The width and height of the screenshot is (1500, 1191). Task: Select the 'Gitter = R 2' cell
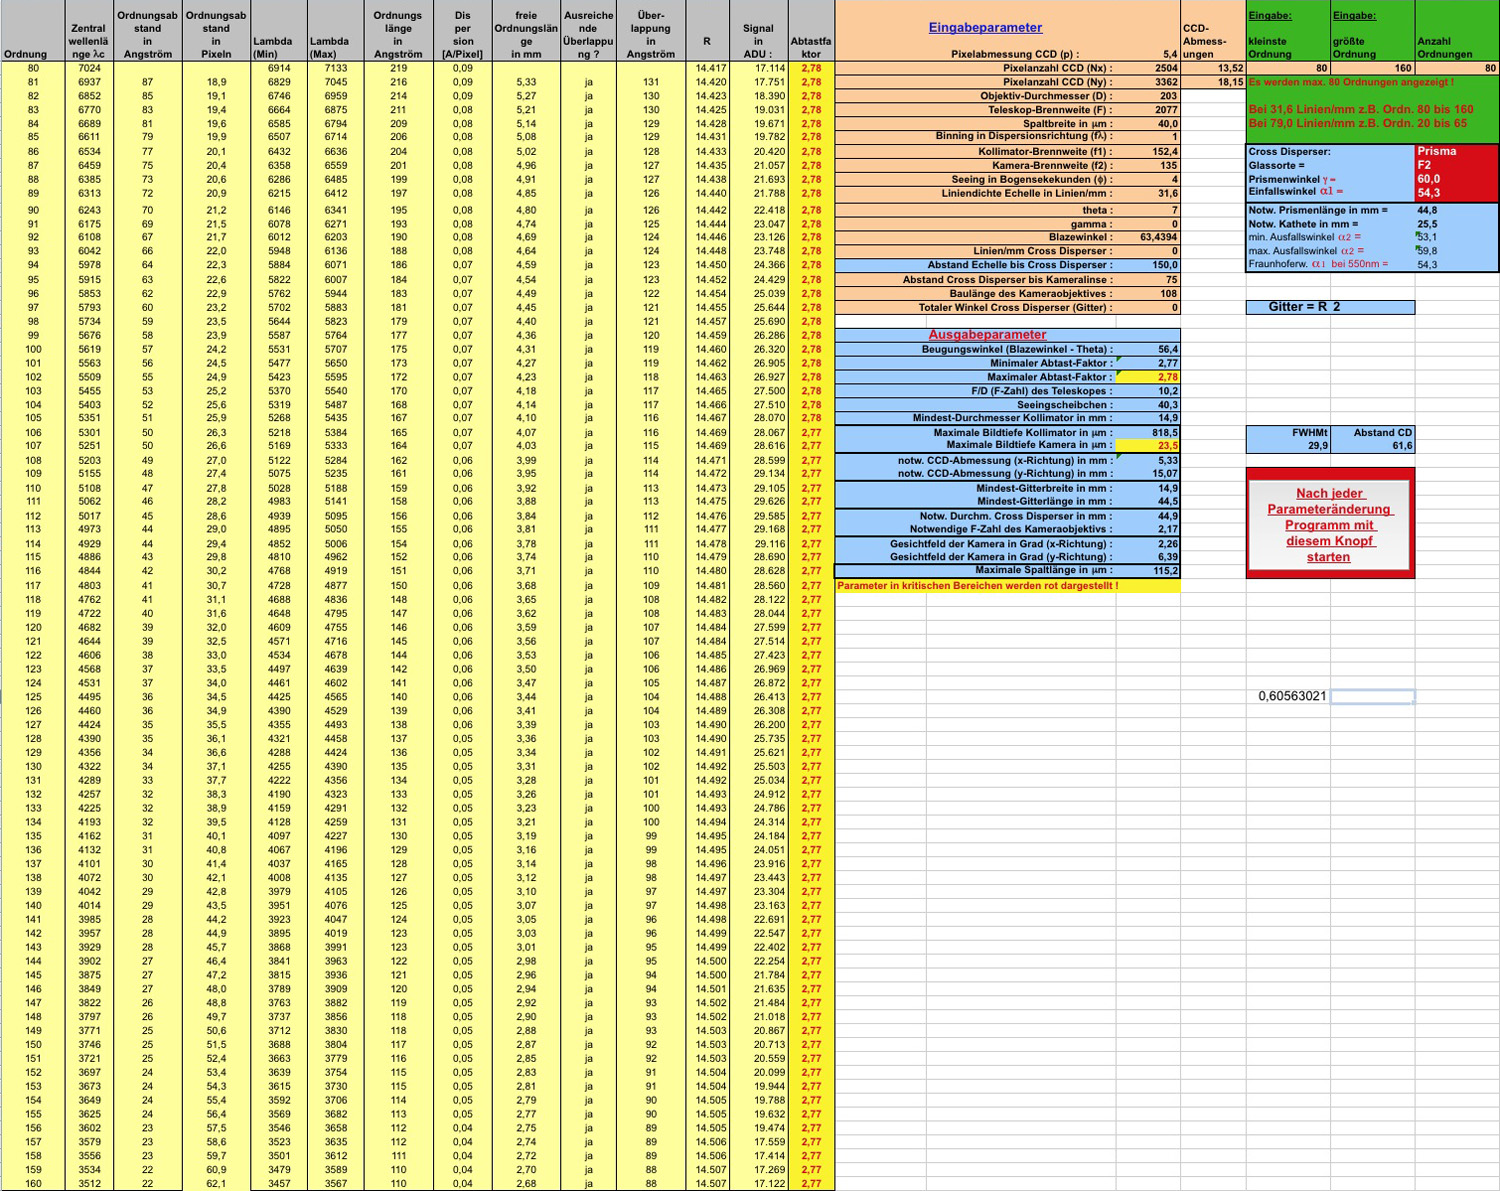click(x=1330, y=307)
